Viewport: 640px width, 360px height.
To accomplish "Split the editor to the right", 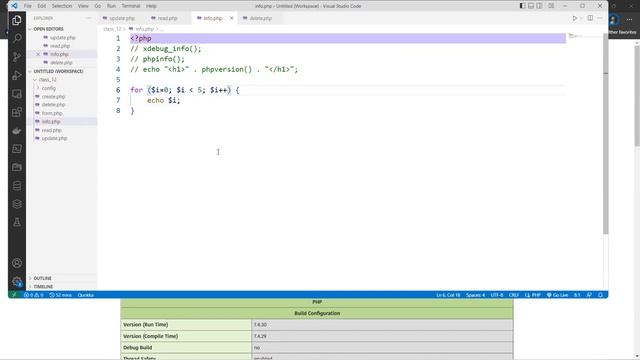I will 590,18.
